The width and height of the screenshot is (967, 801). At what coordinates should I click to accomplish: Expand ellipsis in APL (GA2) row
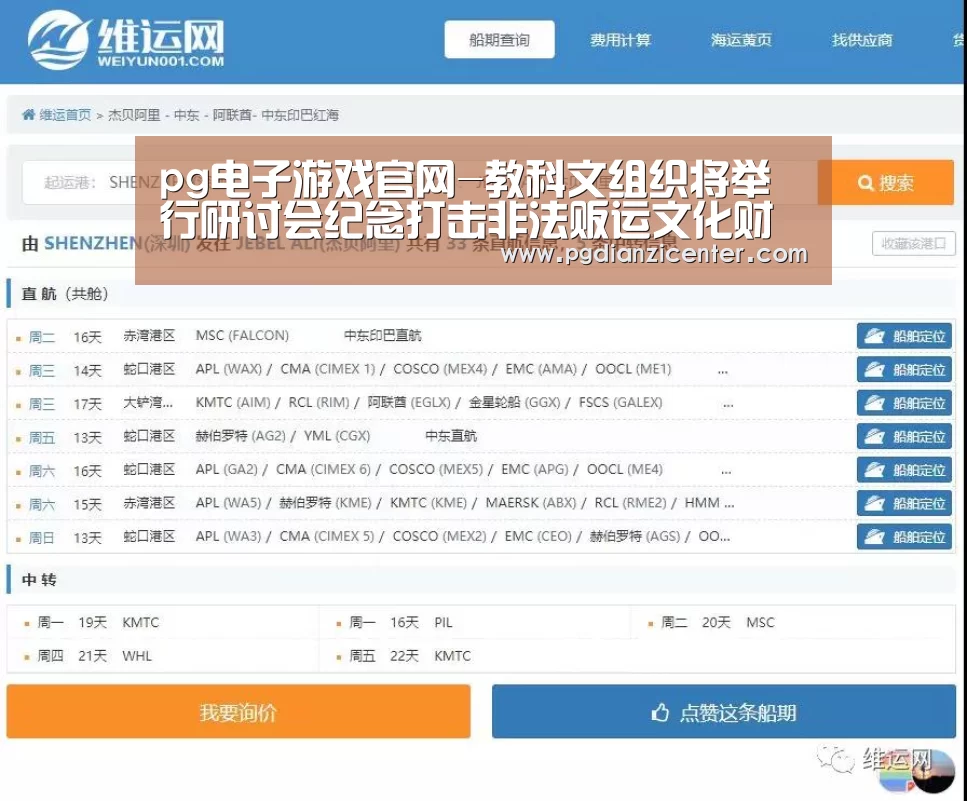tap(726, 472)
